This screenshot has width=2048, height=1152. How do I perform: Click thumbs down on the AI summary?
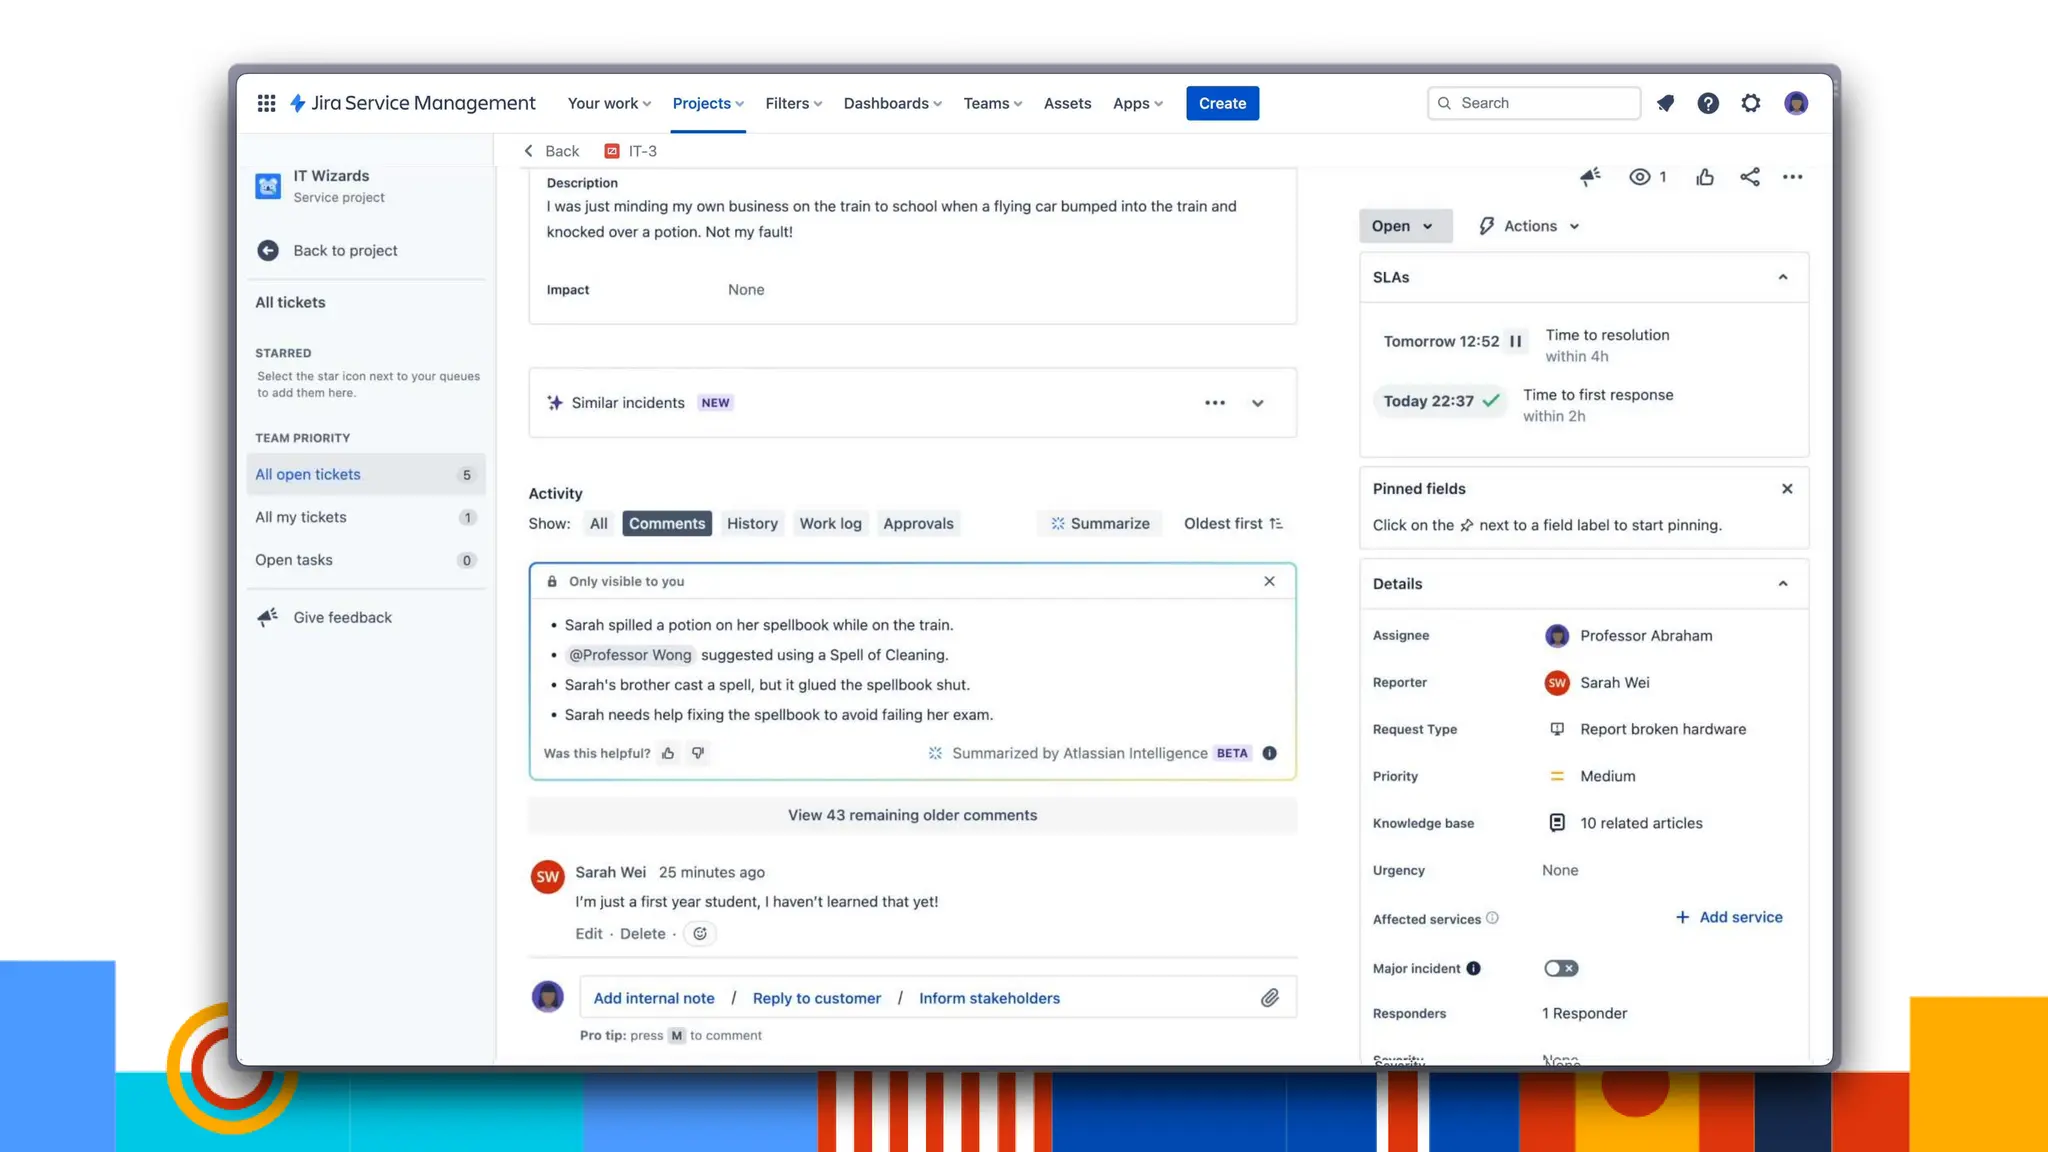coord(698,753)
